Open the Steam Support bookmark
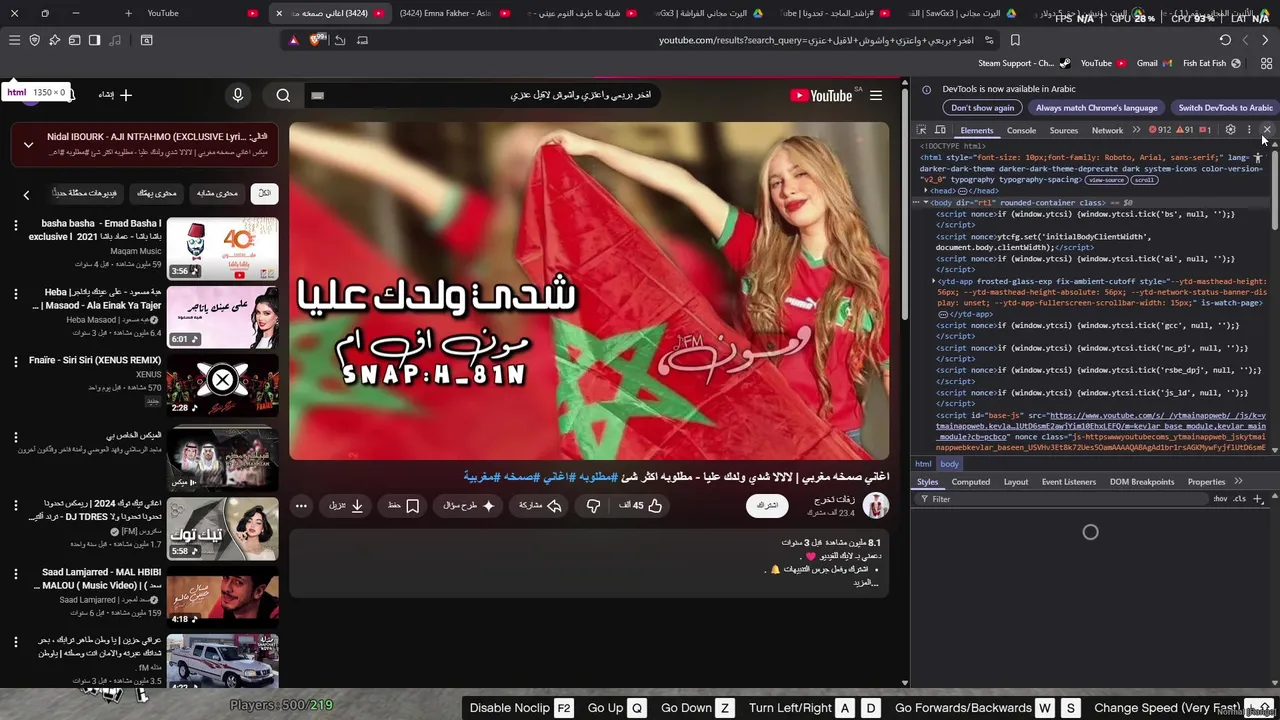1280x720 pixels. 1023,63
